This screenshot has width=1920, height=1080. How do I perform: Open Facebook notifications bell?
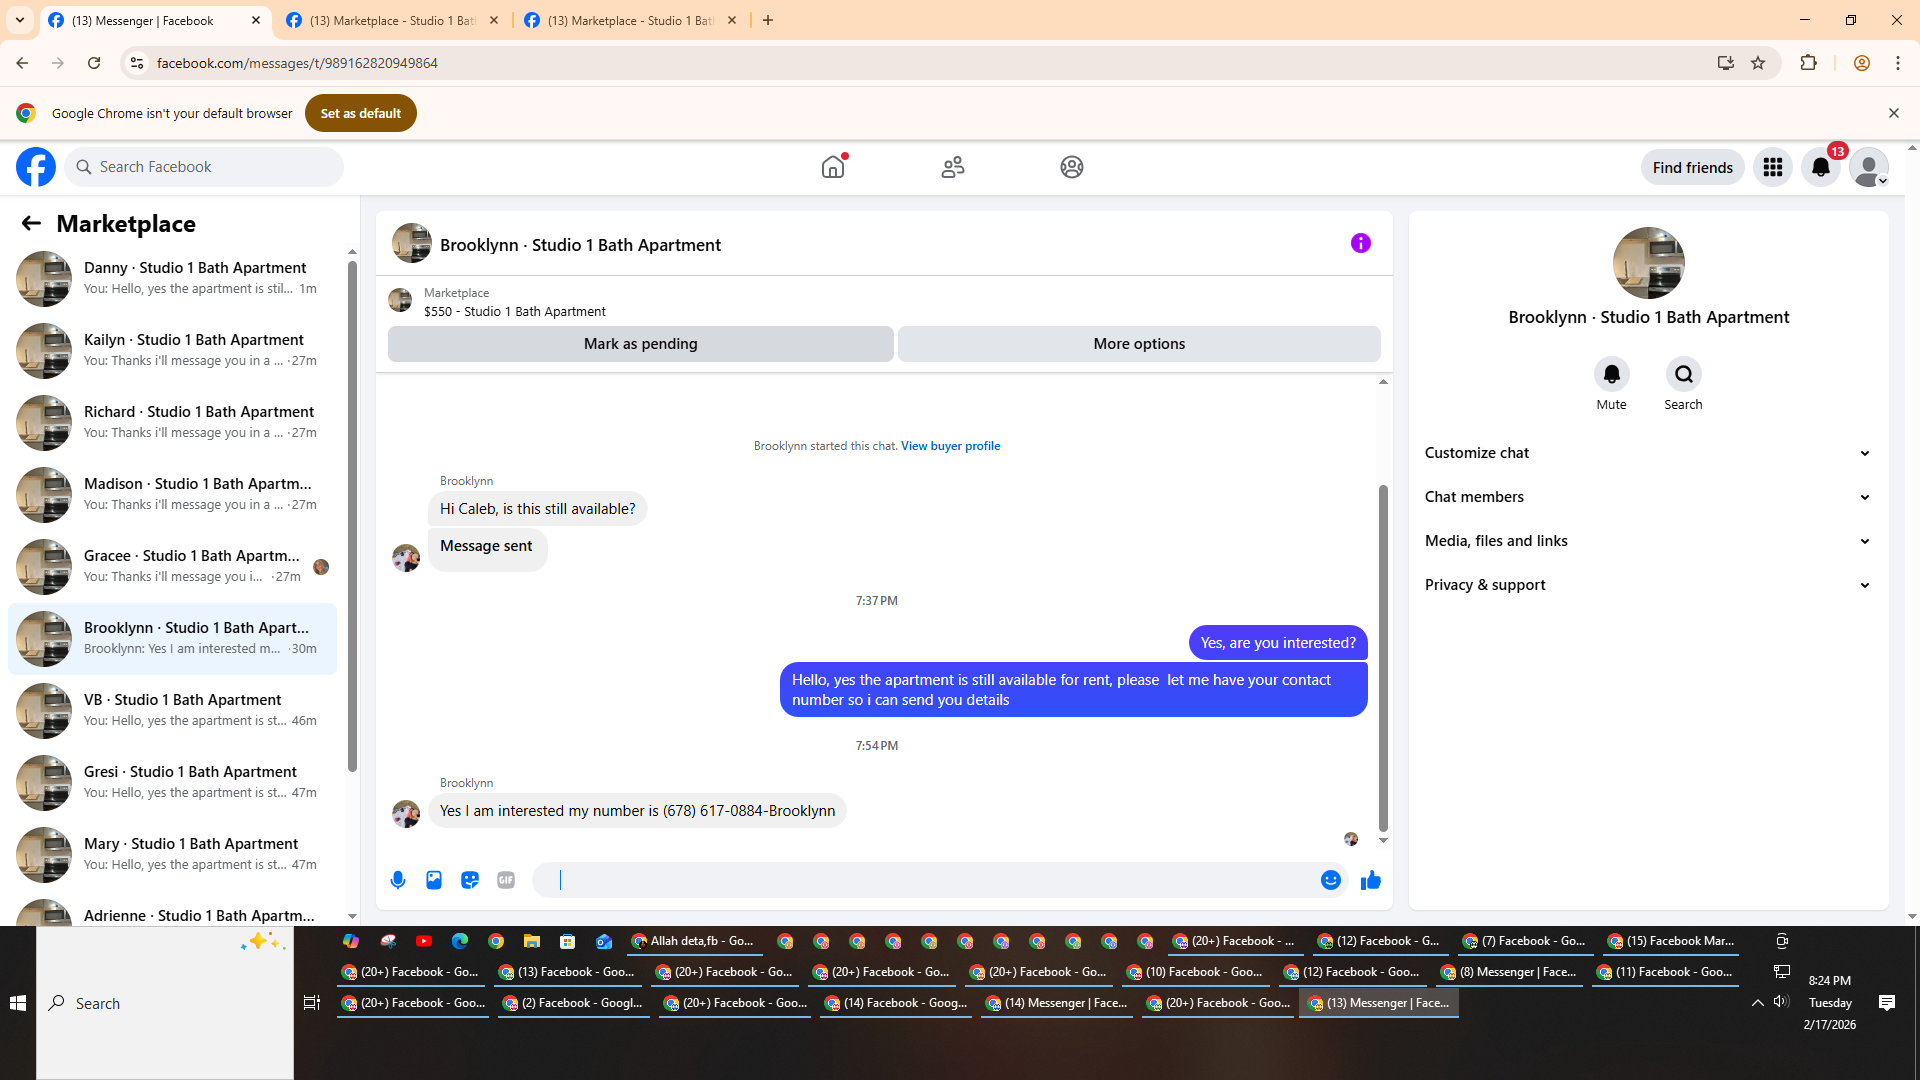pyautogui.click(x=1820, y=167)
